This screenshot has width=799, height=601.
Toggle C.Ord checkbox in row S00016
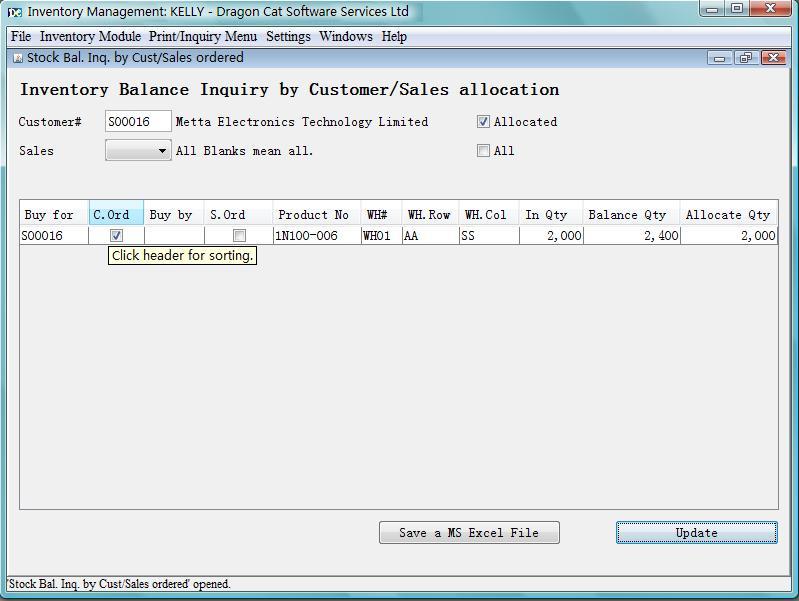[x=117, y=236]
